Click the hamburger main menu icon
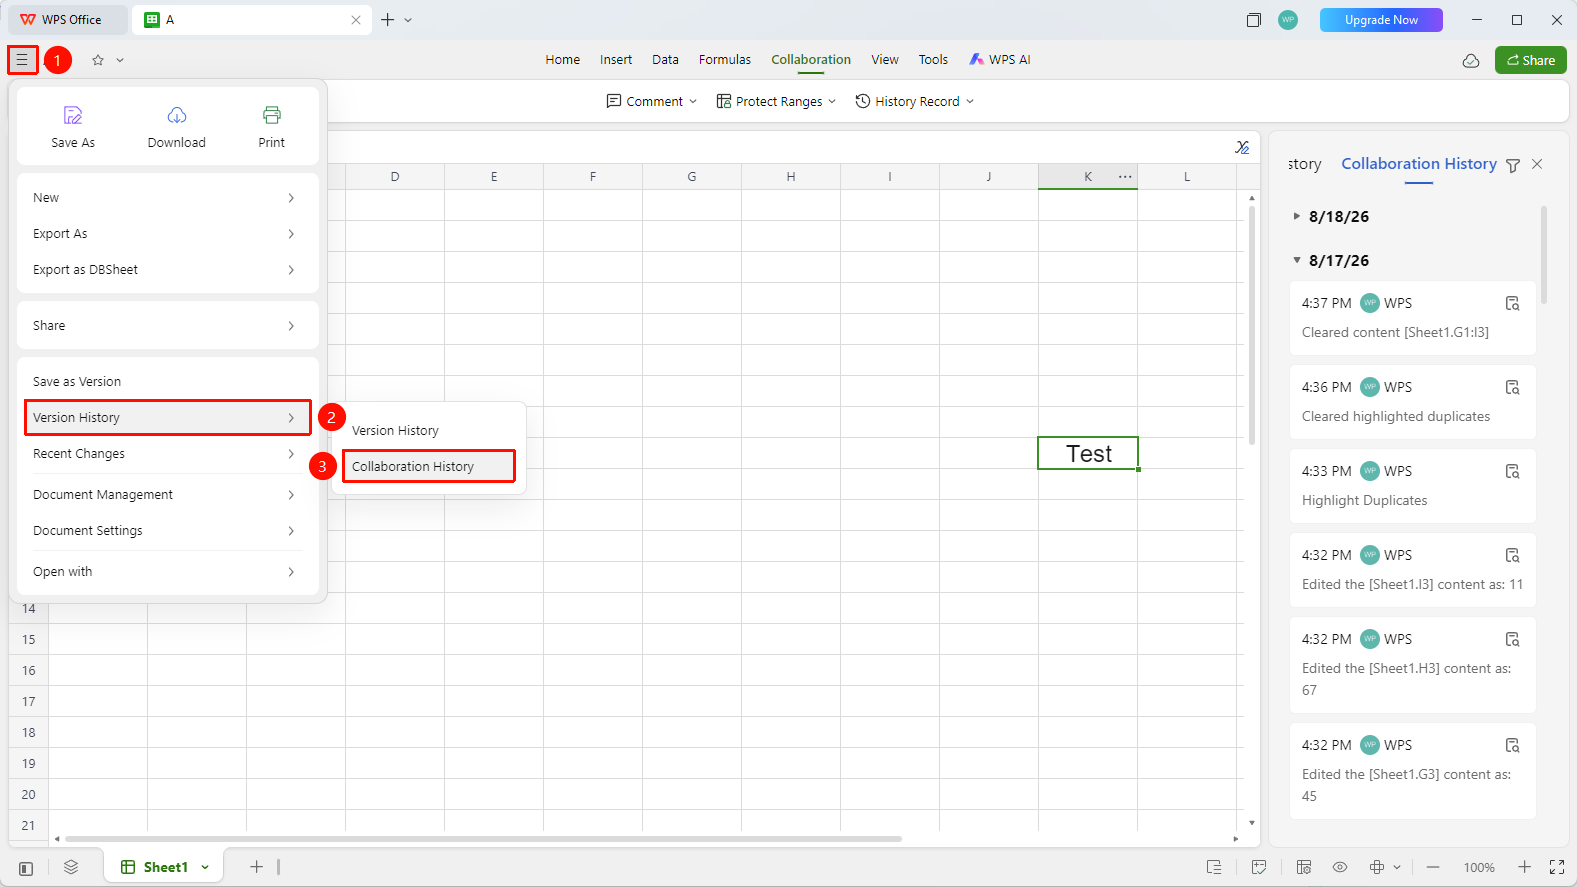The image size is (1577, 887). coord(22,60)
